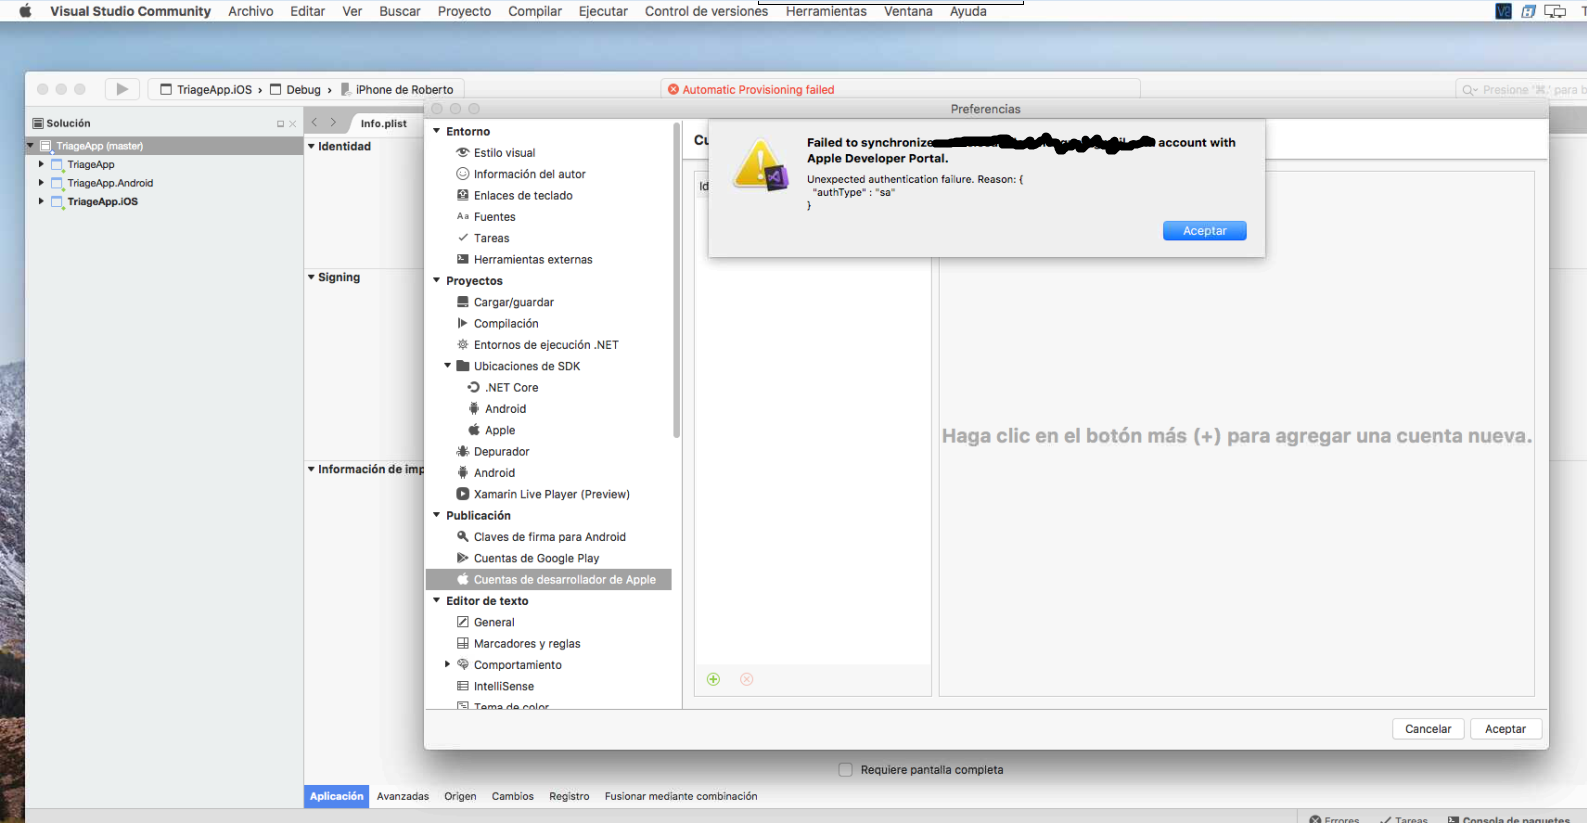
Task: Select Herramientas externas entry
Action: (x=533, y=260)
